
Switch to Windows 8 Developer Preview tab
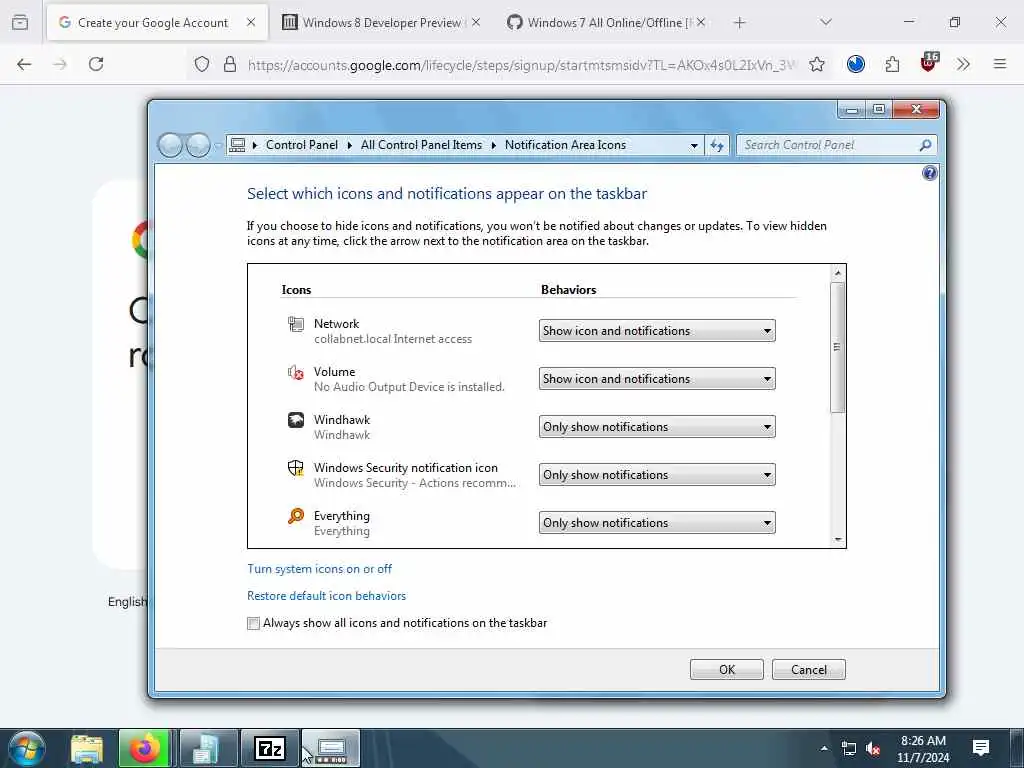coord(381,23)
